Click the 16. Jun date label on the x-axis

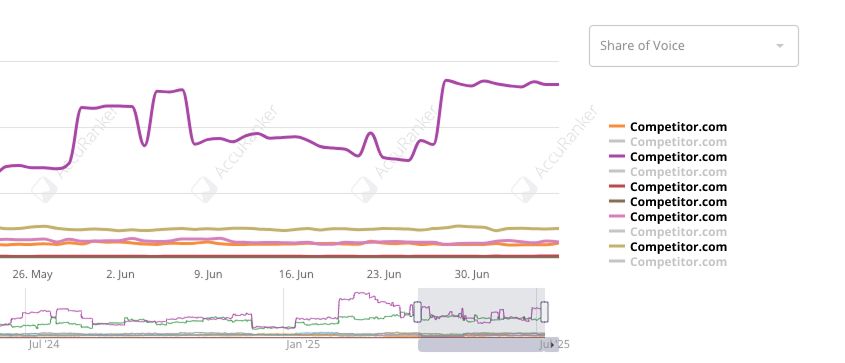pos(296,274)
